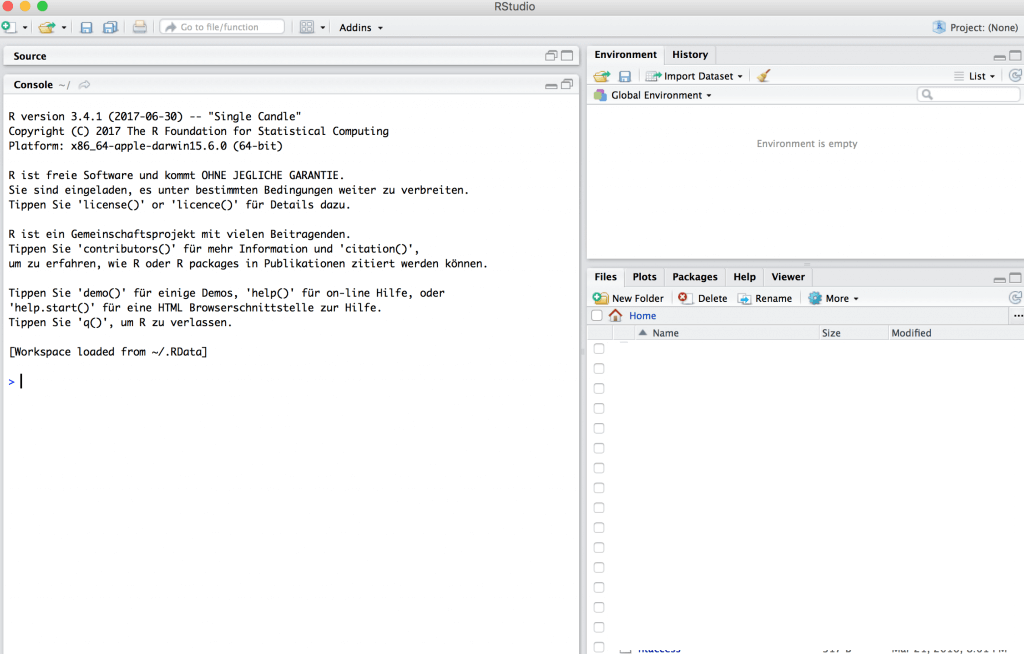Click the Rename button in Files pane
This screenshot has width=1024, height=654.
click(x=765, y=298)
